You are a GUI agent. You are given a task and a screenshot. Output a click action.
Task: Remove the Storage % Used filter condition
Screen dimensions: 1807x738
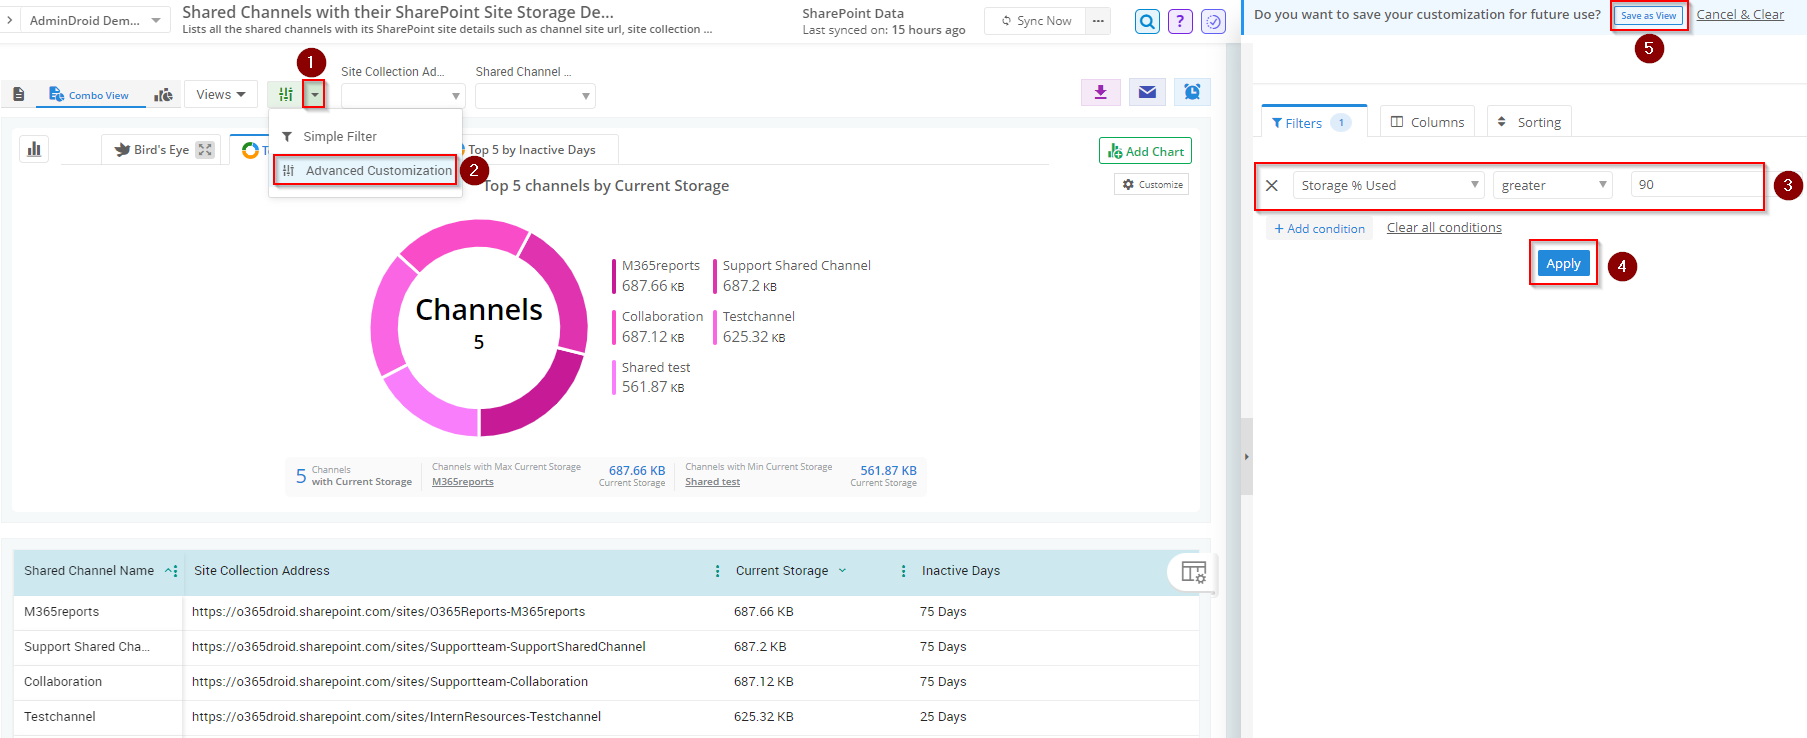coord(1272,185)
